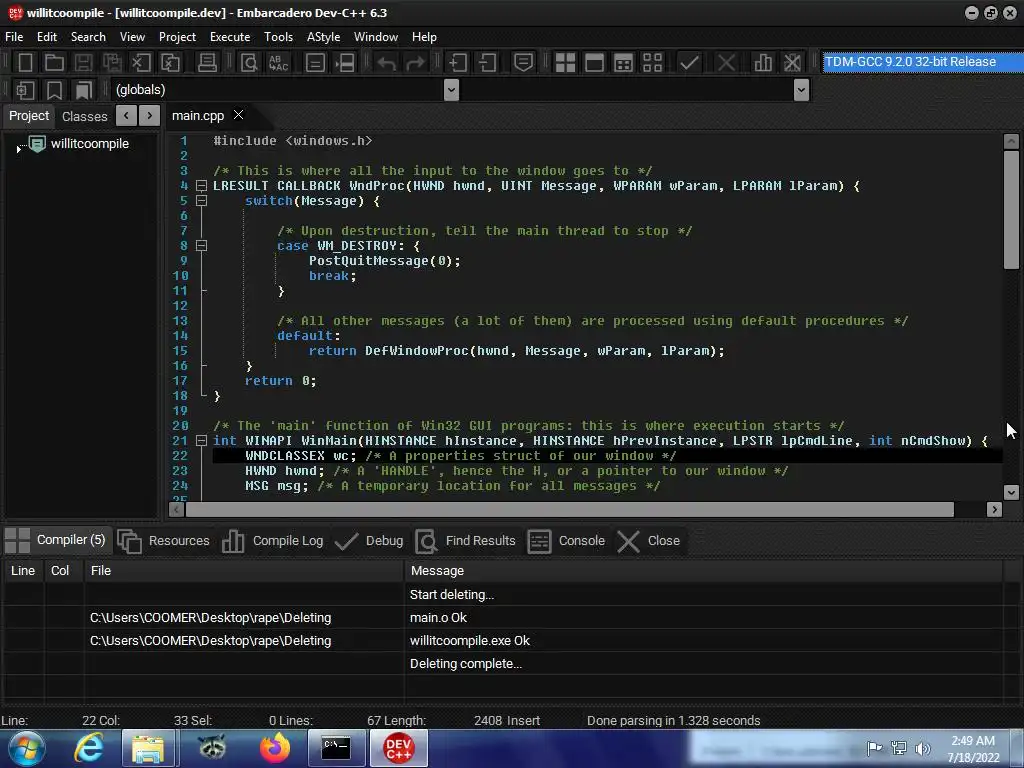Image resolution: width=1024 pixels, height=768 pixels.
Task: Open the Resources bottom tab
Action: coord(164,541)
